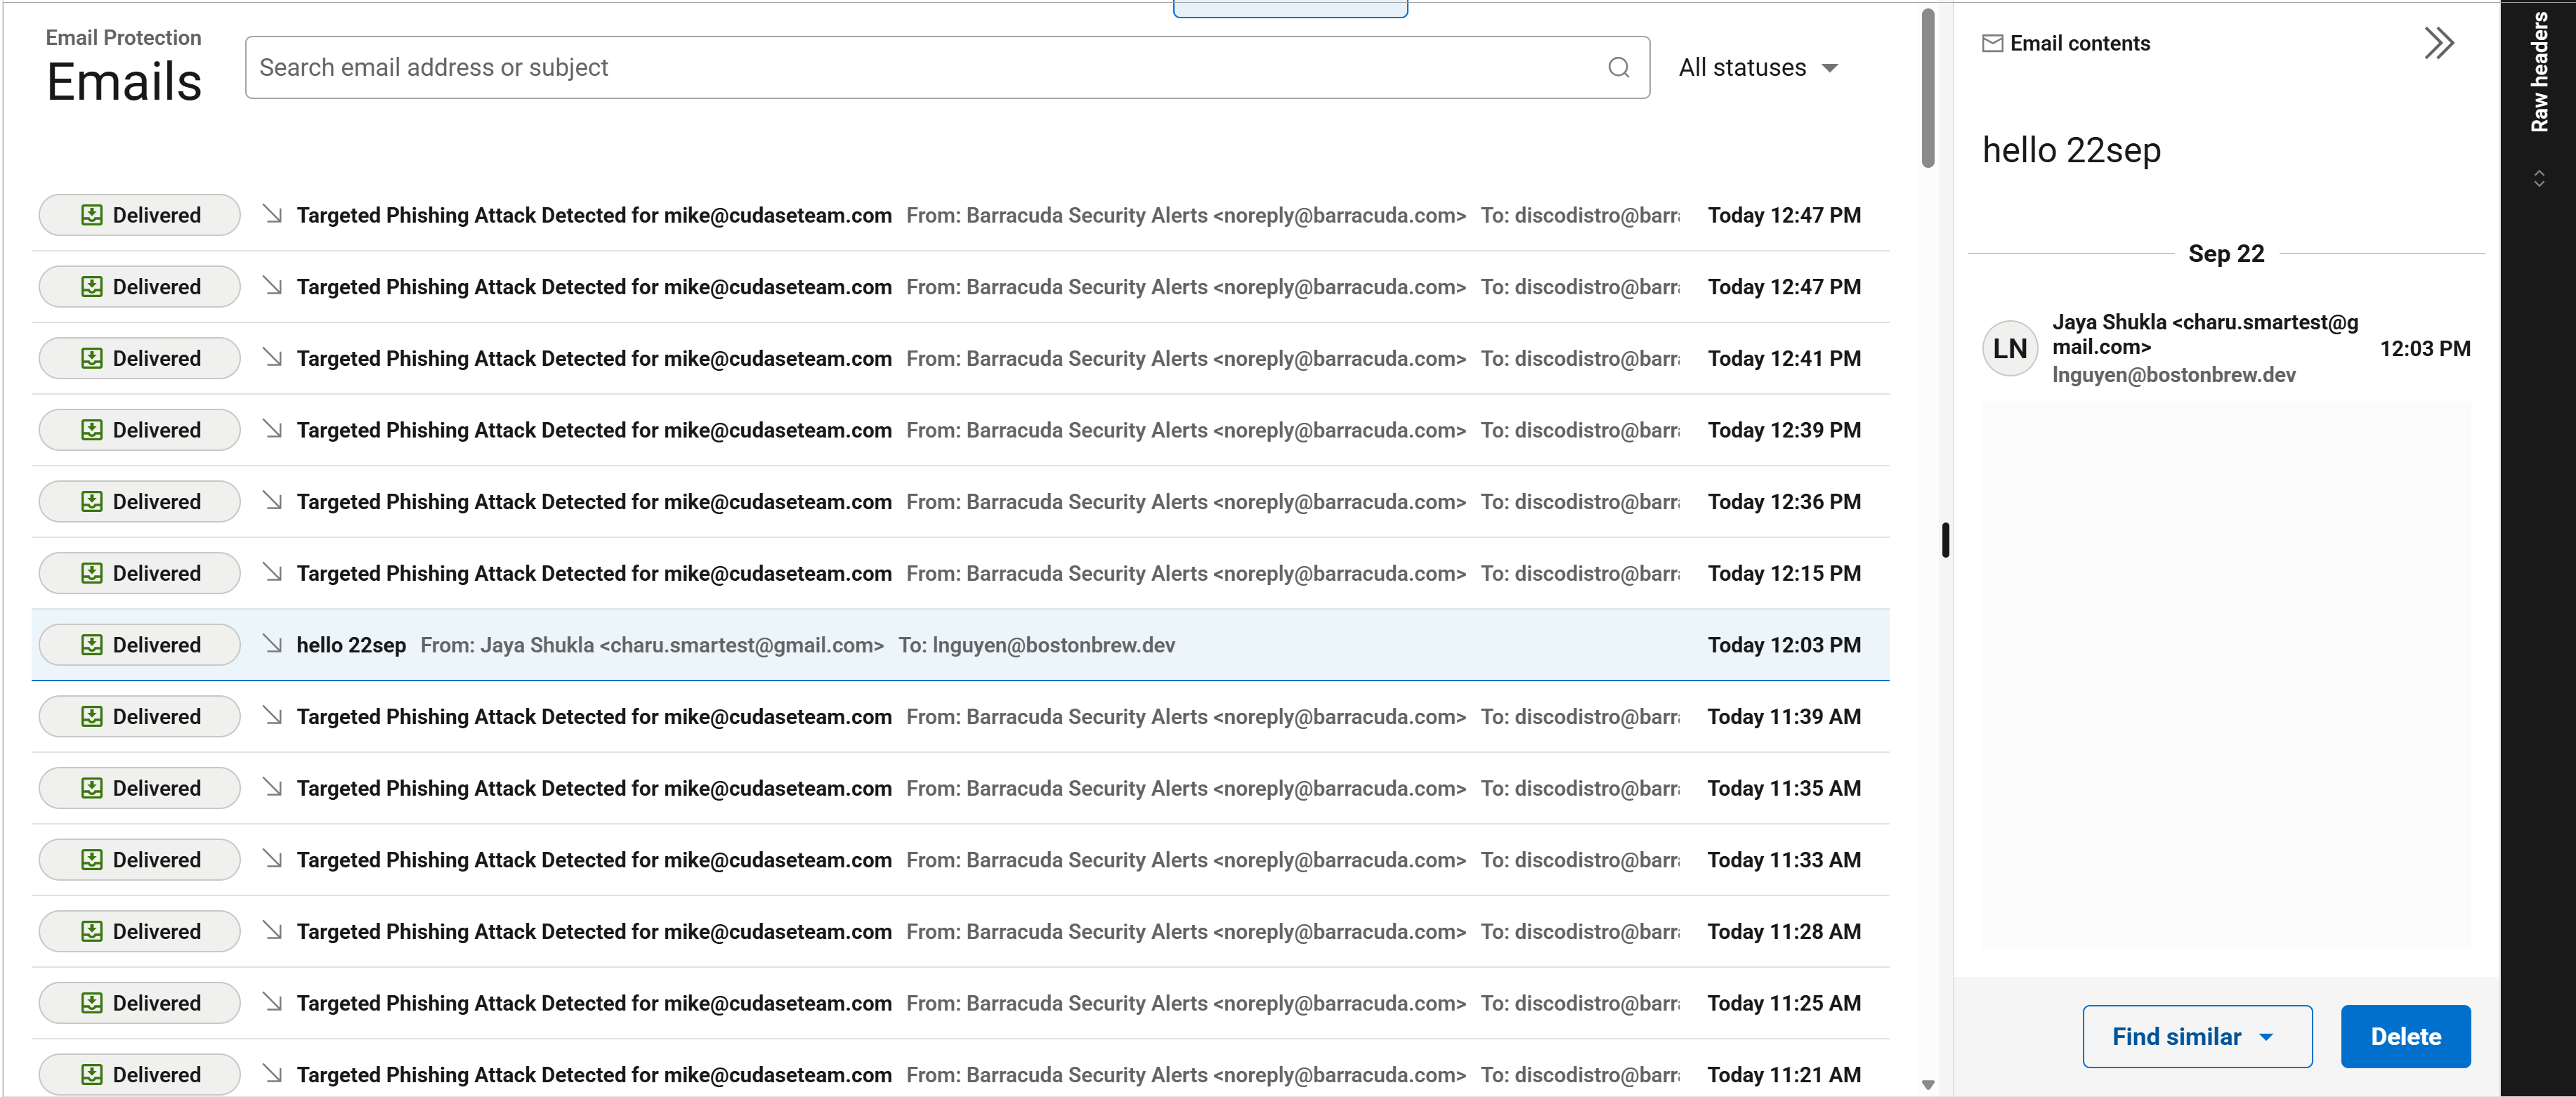Open the All statuses filter dropdown

[1758, 67]
